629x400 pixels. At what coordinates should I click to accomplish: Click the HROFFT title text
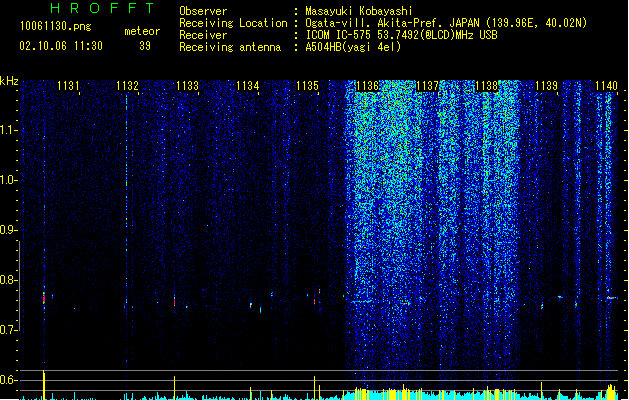click(102, 8)
